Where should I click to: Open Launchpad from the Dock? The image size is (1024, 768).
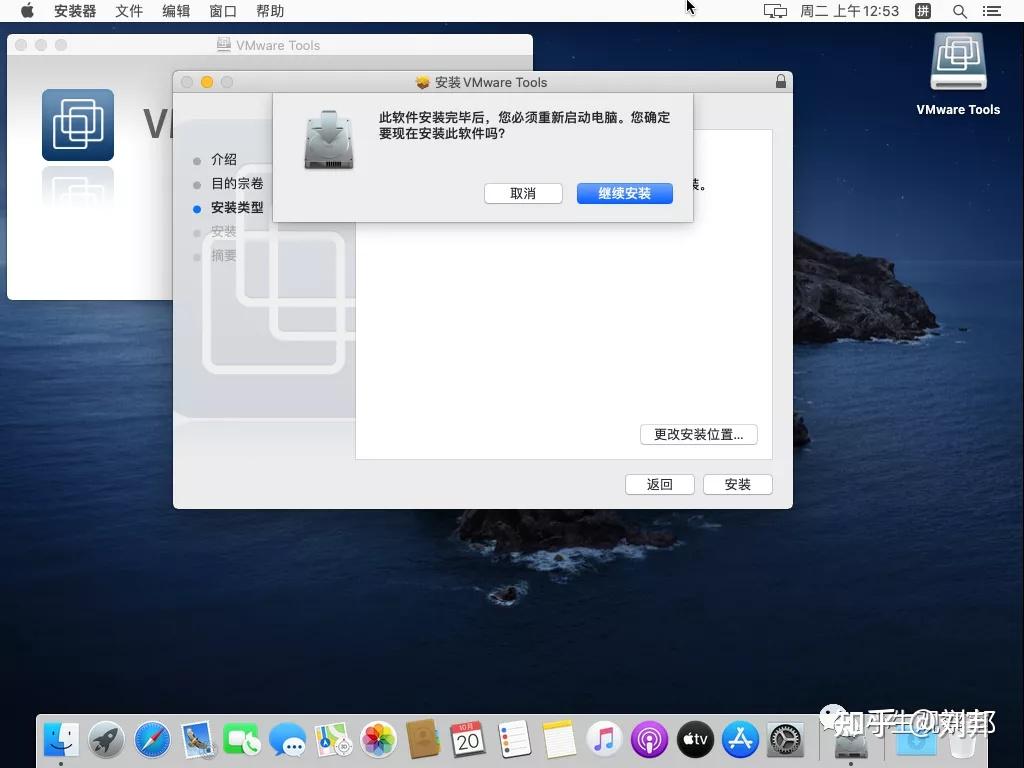click(106, 739)
